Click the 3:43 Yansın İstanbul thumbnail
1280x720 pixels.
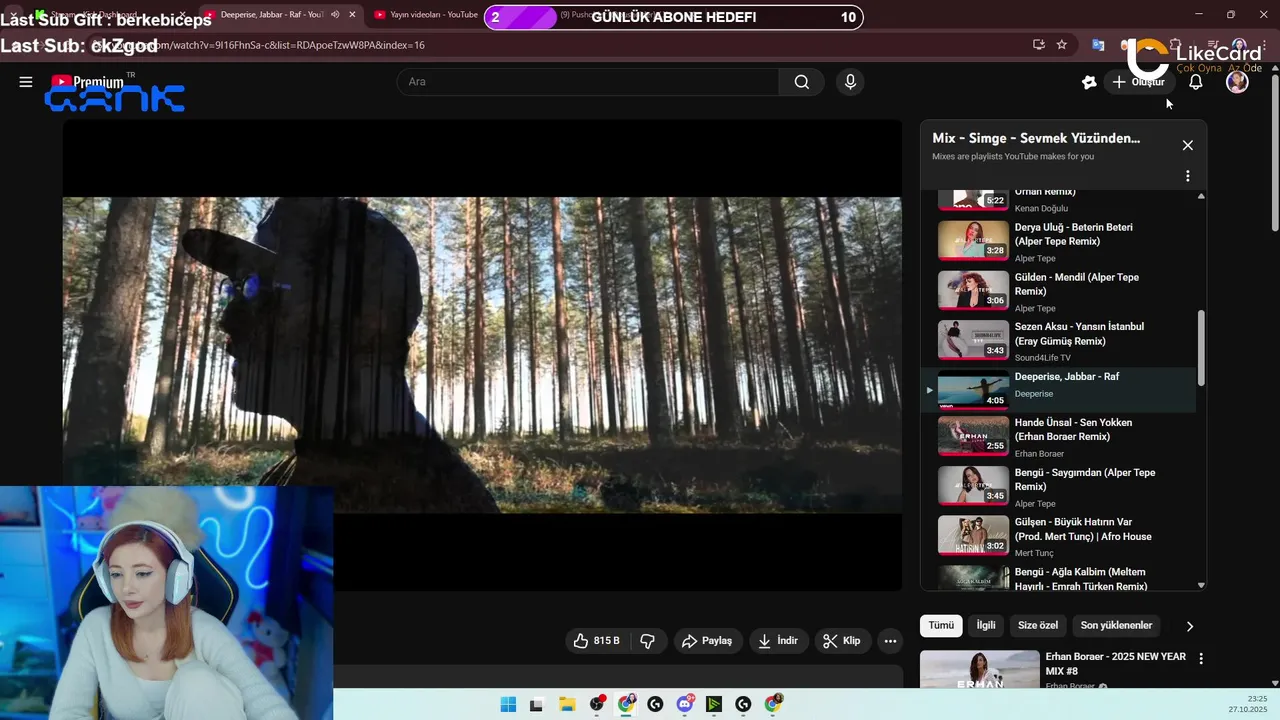point(973,340)
